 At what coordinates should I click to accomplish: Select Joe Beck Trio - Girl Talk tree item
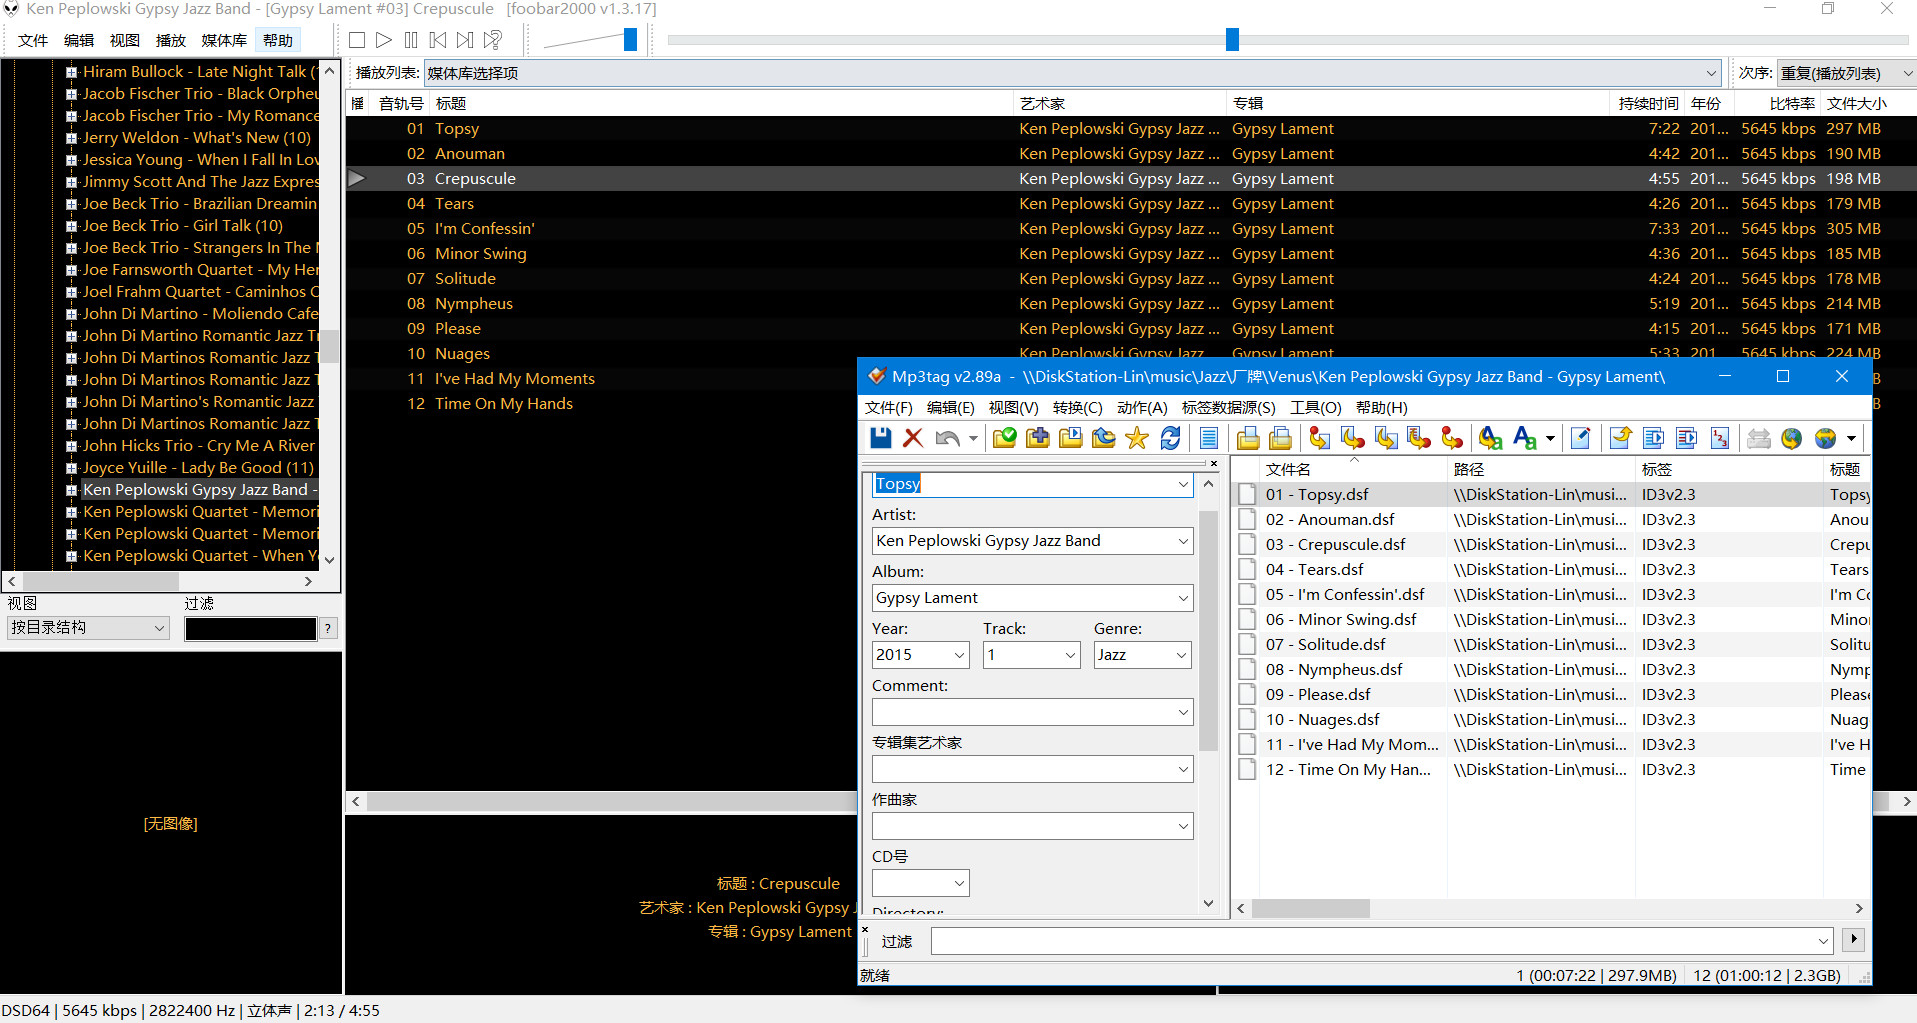pos(182,226)
